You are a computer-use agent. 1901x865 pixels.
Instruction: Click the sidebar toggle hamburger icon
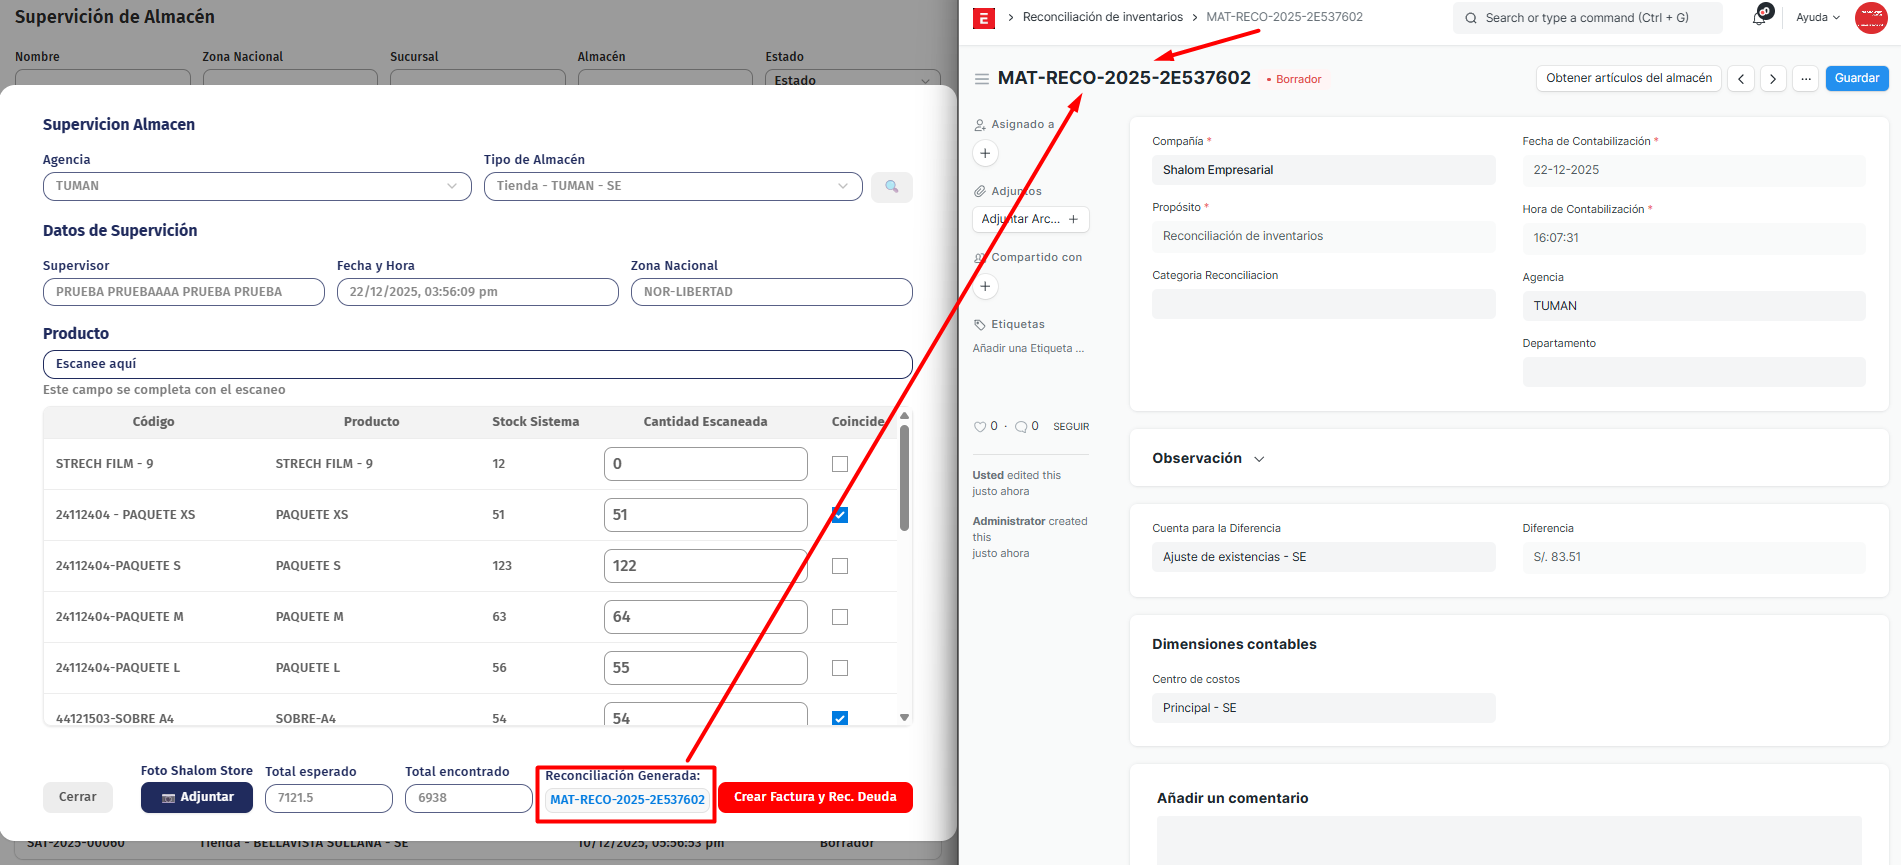tap(982, 79)
